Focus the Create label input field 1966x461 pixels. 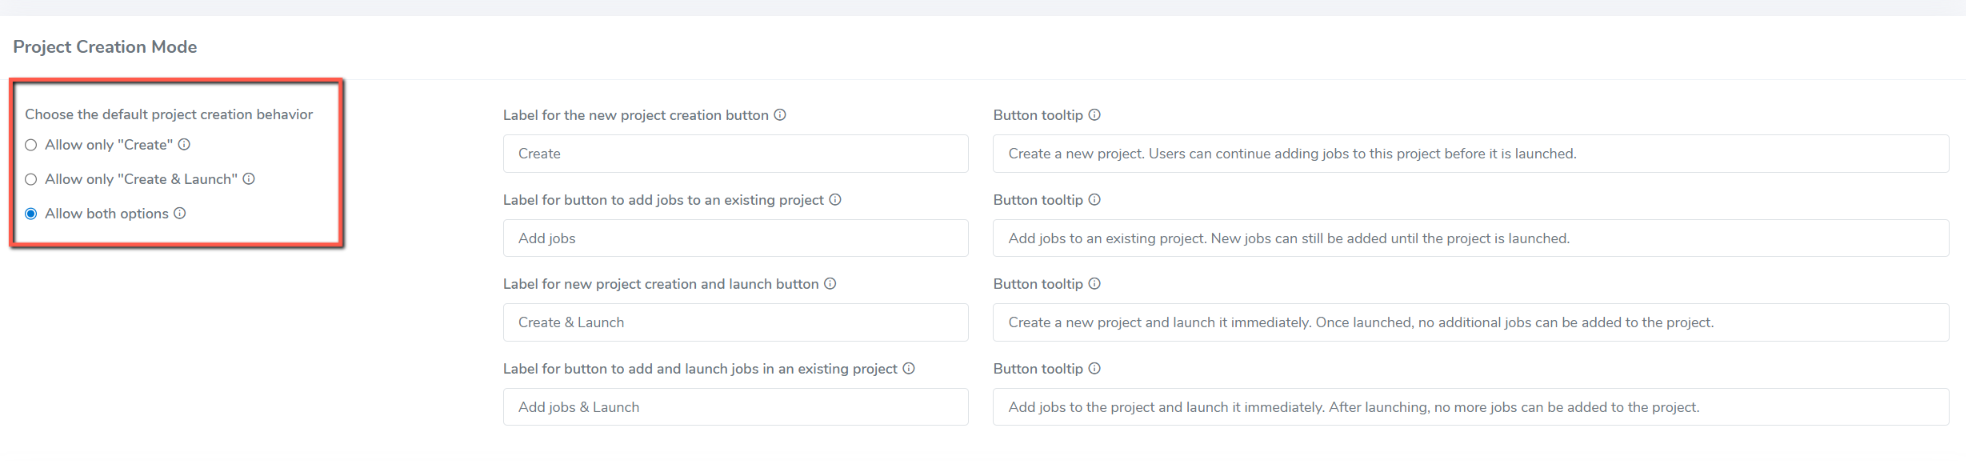[x=736, y=153]
